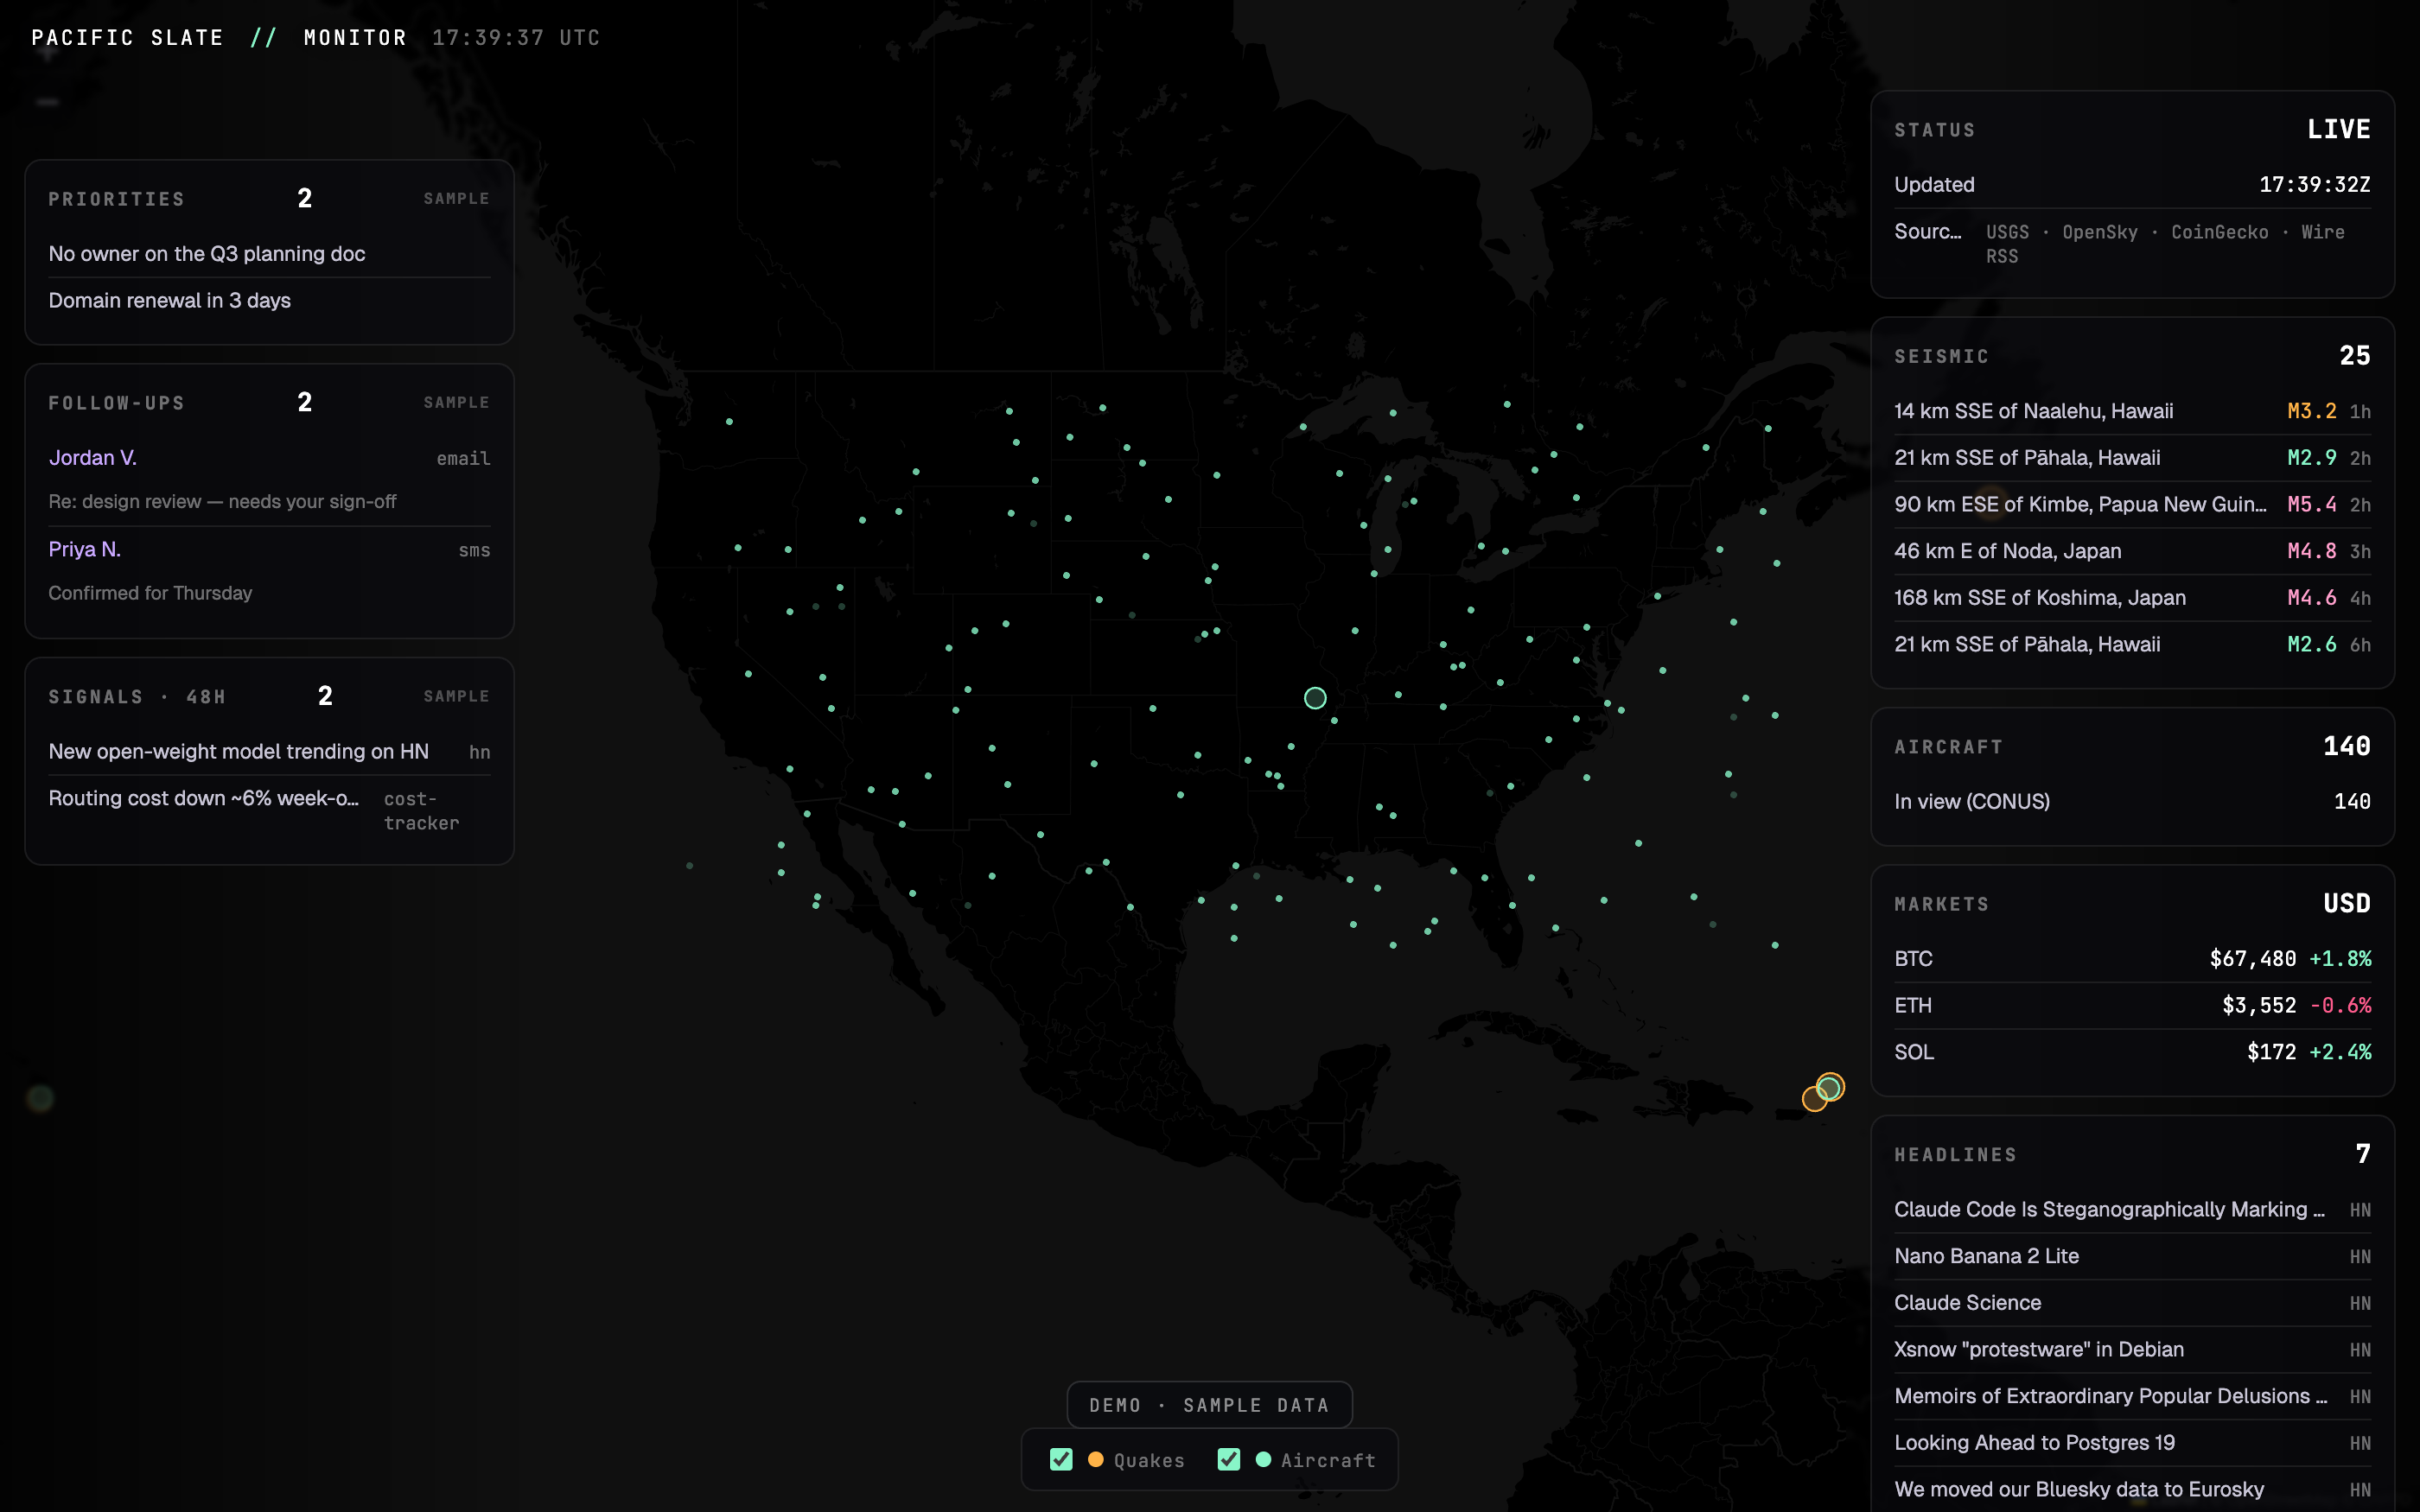Screen dimensions: 2420x1512
Task: Click the 17:39:37 UTC clock
Action: point(516,38)
